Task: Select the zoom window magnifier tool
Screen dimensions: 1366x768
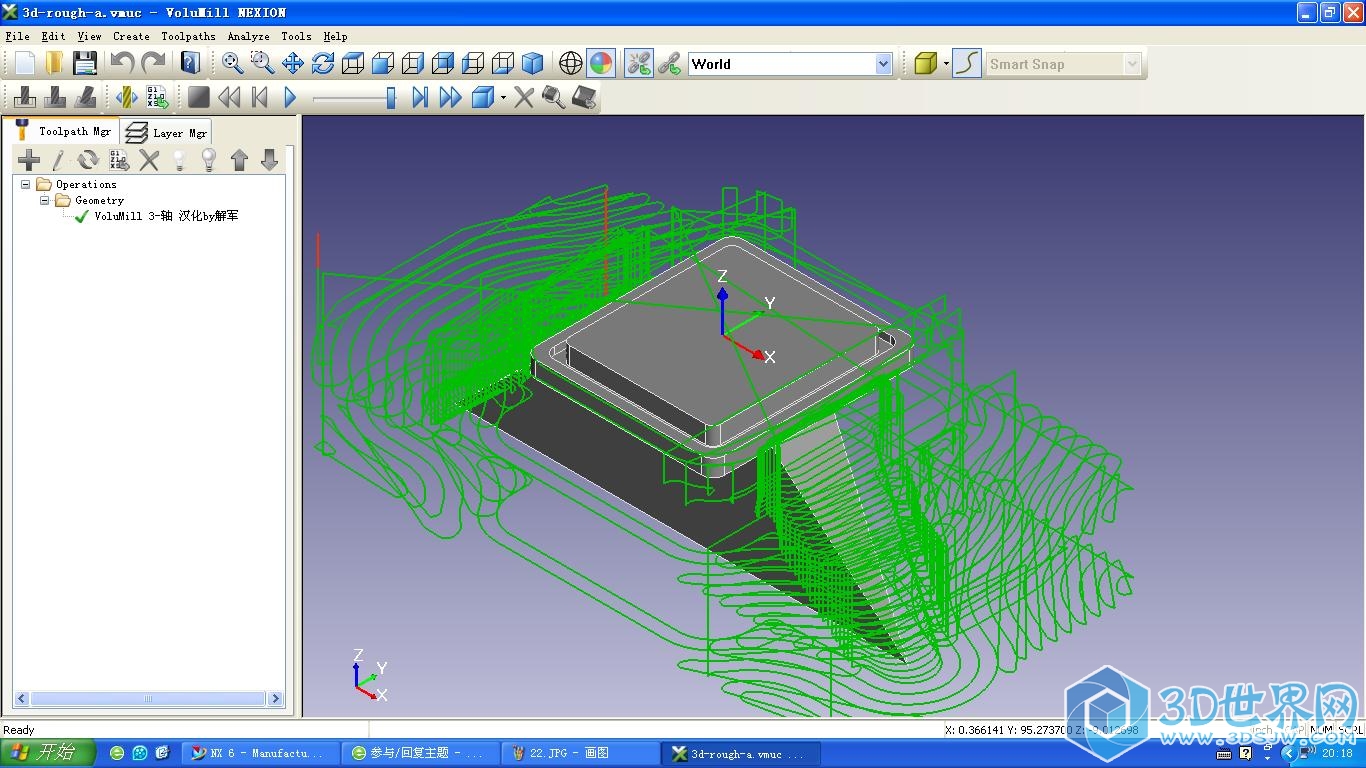Action: coord(262,63)
